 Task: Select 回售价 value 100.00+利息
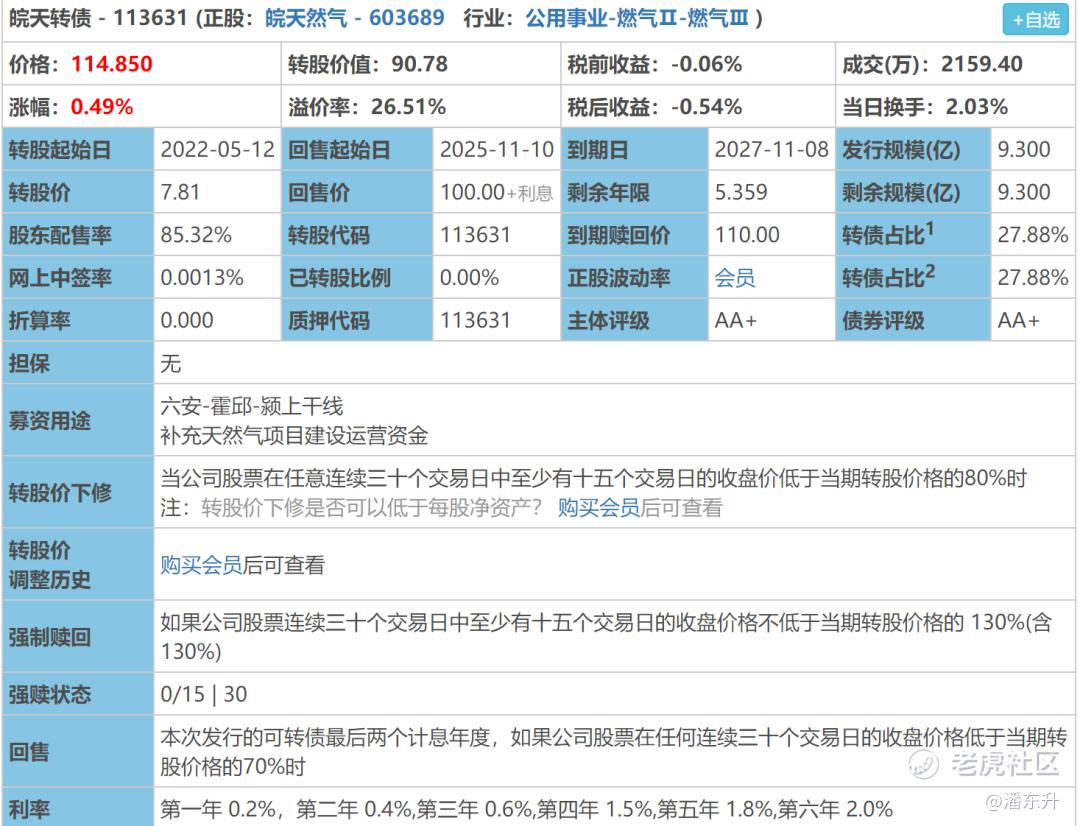click(x=497, y=192)
